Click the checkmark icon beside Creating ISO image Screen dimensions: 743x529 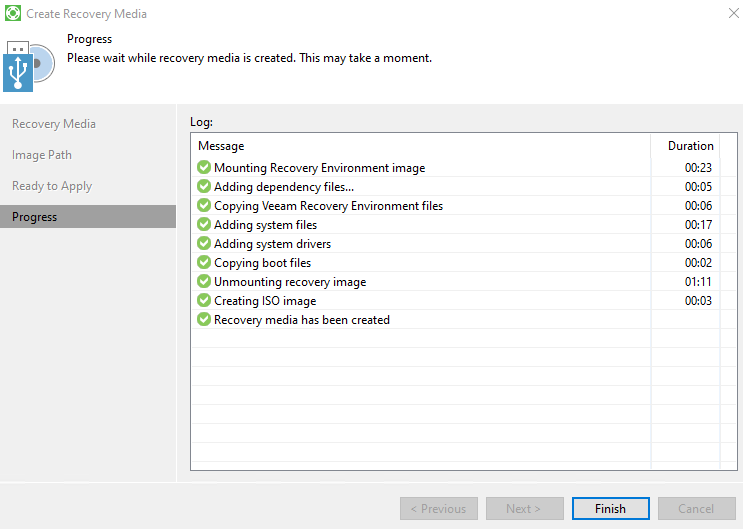click(204, 301)
